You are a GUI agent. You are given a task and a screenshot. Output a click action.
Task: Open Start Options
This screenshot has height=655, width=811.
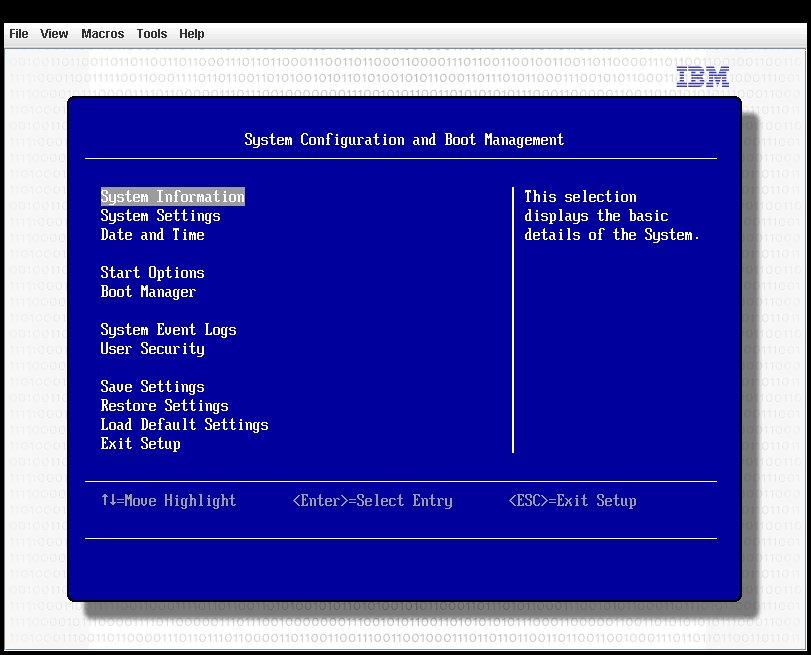(152, 272)
